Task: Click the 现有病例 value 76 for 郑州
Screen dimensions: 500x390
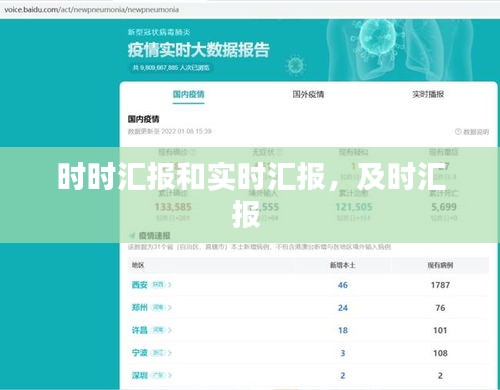Action: (x=440, y=308)
